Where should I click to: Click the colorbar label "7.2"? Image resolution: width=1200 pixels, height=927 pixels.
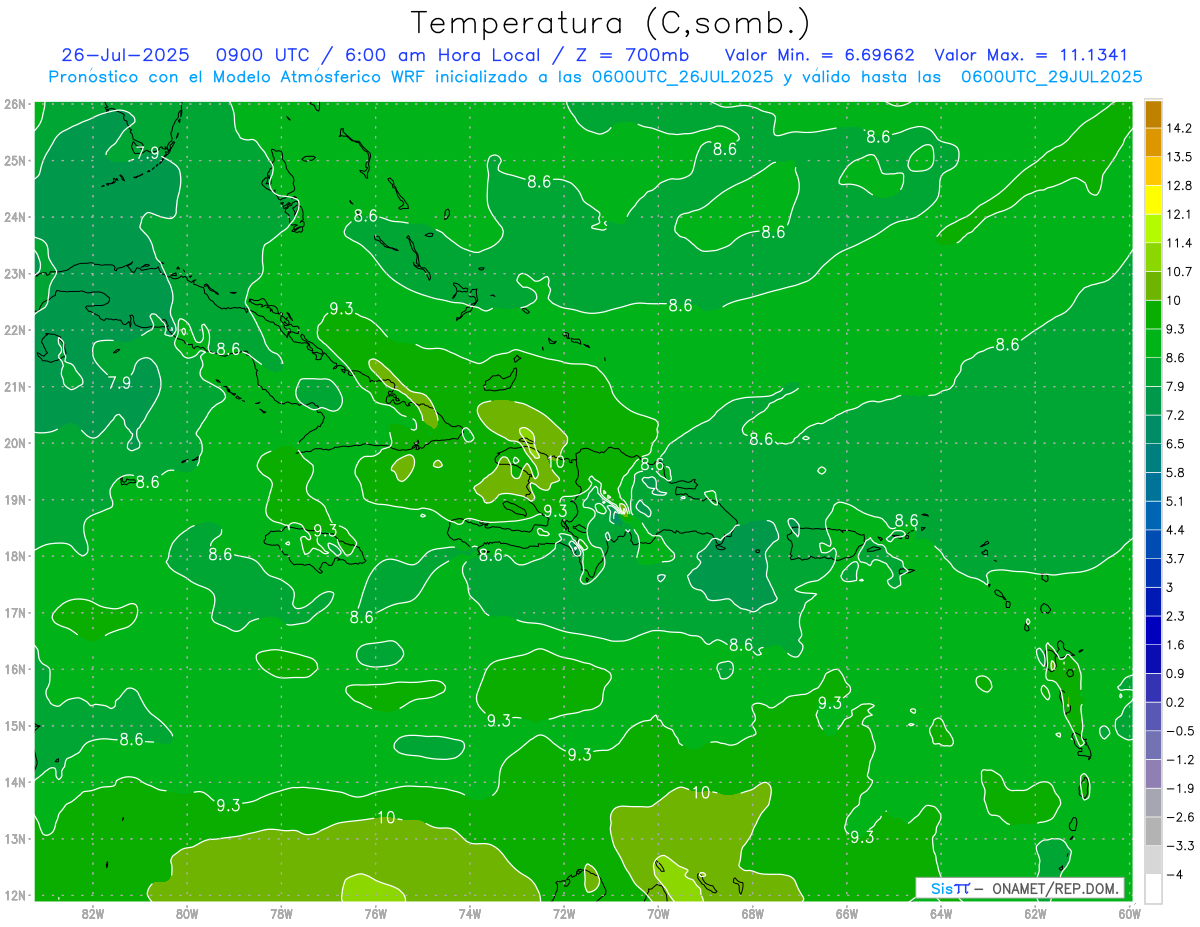[1175, 415]
